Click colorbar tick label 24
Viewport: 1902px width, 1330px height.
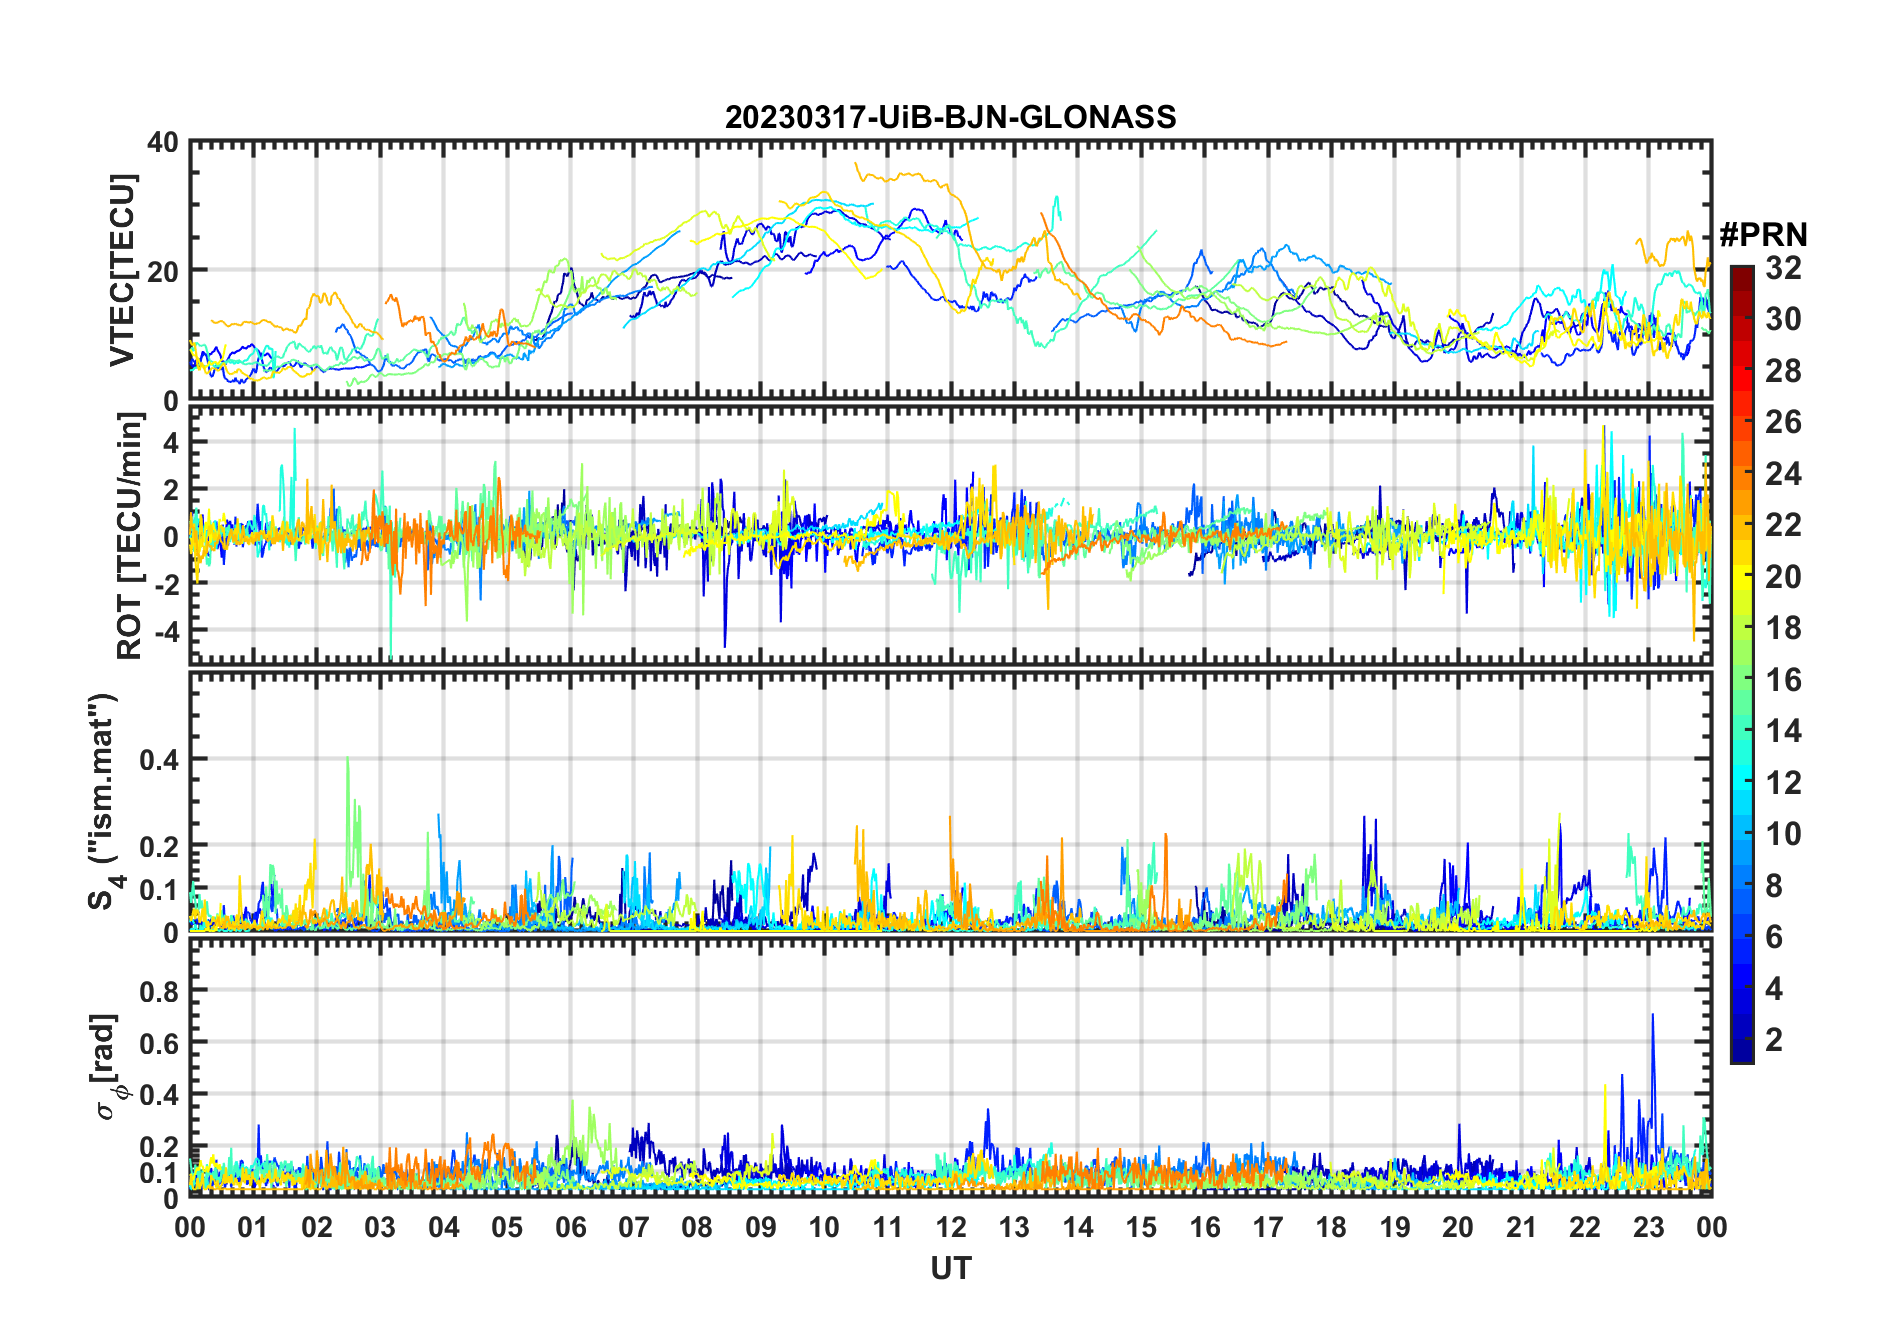point(1783,473)
